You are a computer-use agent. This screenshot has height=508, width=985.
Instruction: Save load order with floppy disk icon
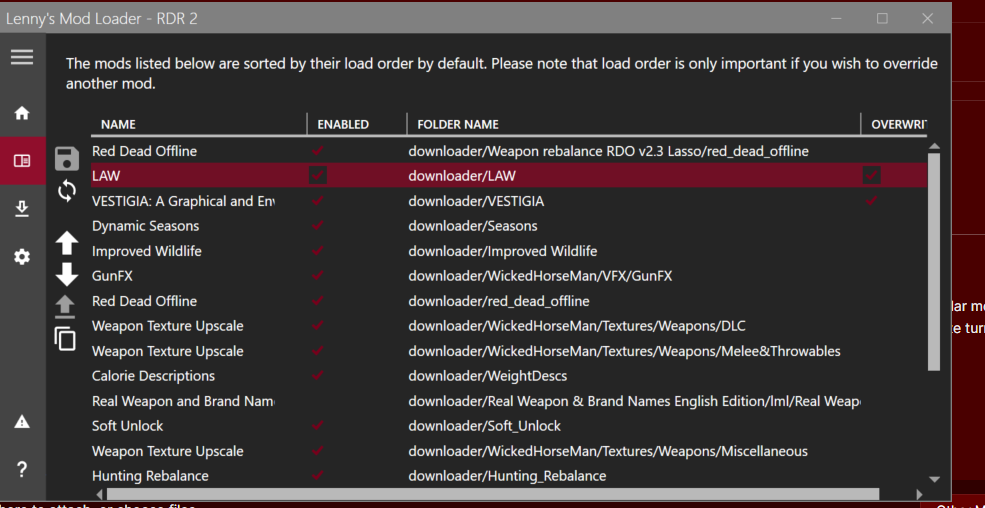[66, 158]
